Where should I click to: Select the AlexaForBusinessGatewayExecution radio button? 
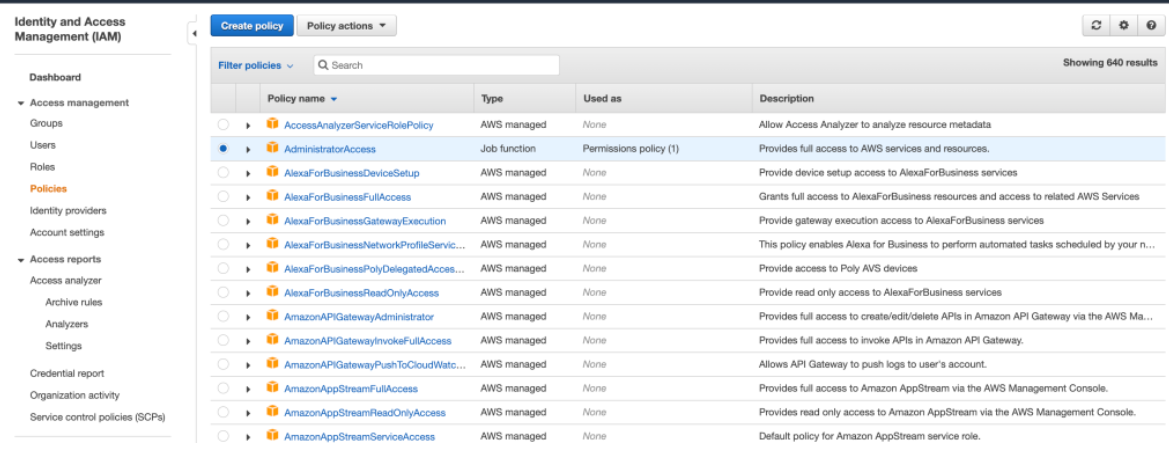coord(223,220)
